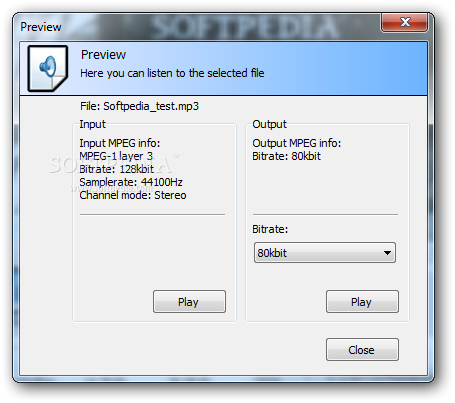The image size is (455, 403).
Task: Click the Bitrate: label above the dropdown
Action: click(x=270, y=229)
